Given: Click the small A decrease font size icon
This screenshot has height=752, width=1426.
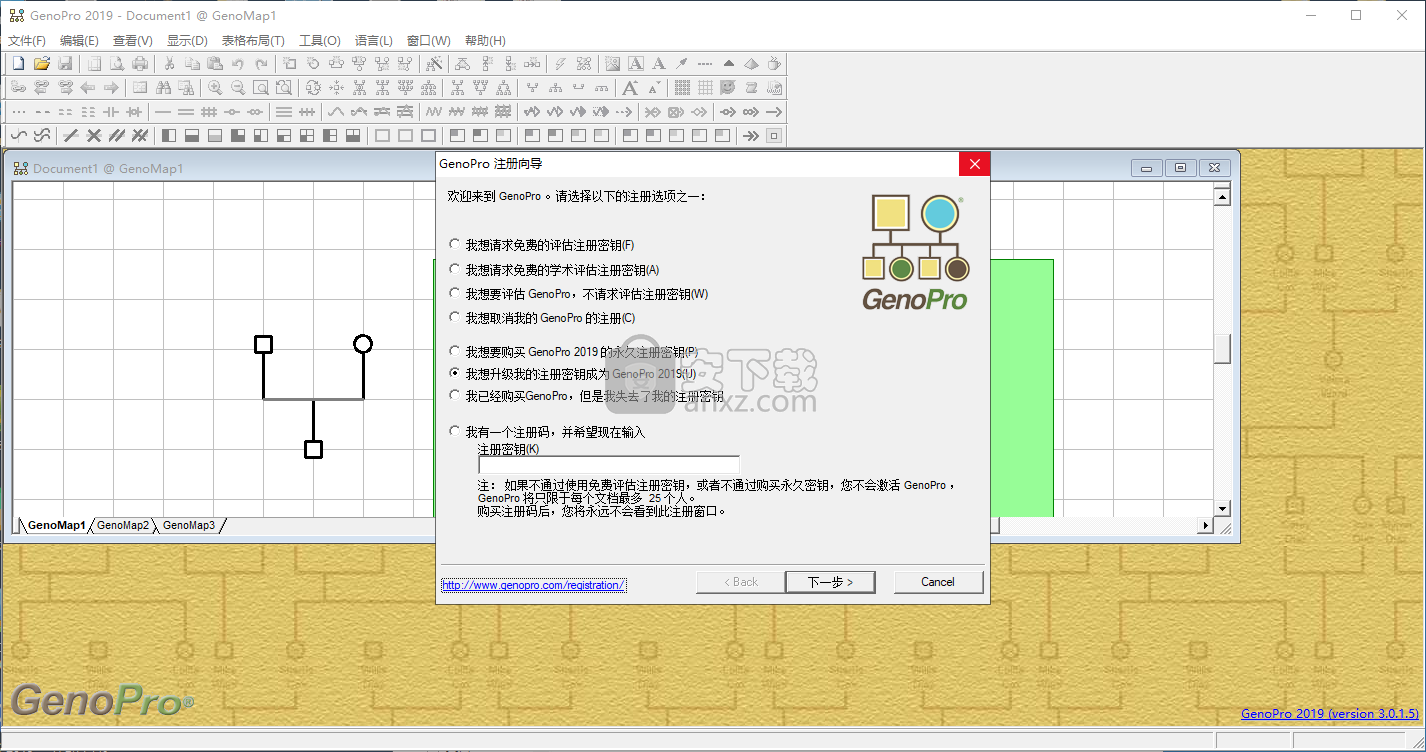Looking at the screenshot, I should pyautogui.click(x=654, y=88).
